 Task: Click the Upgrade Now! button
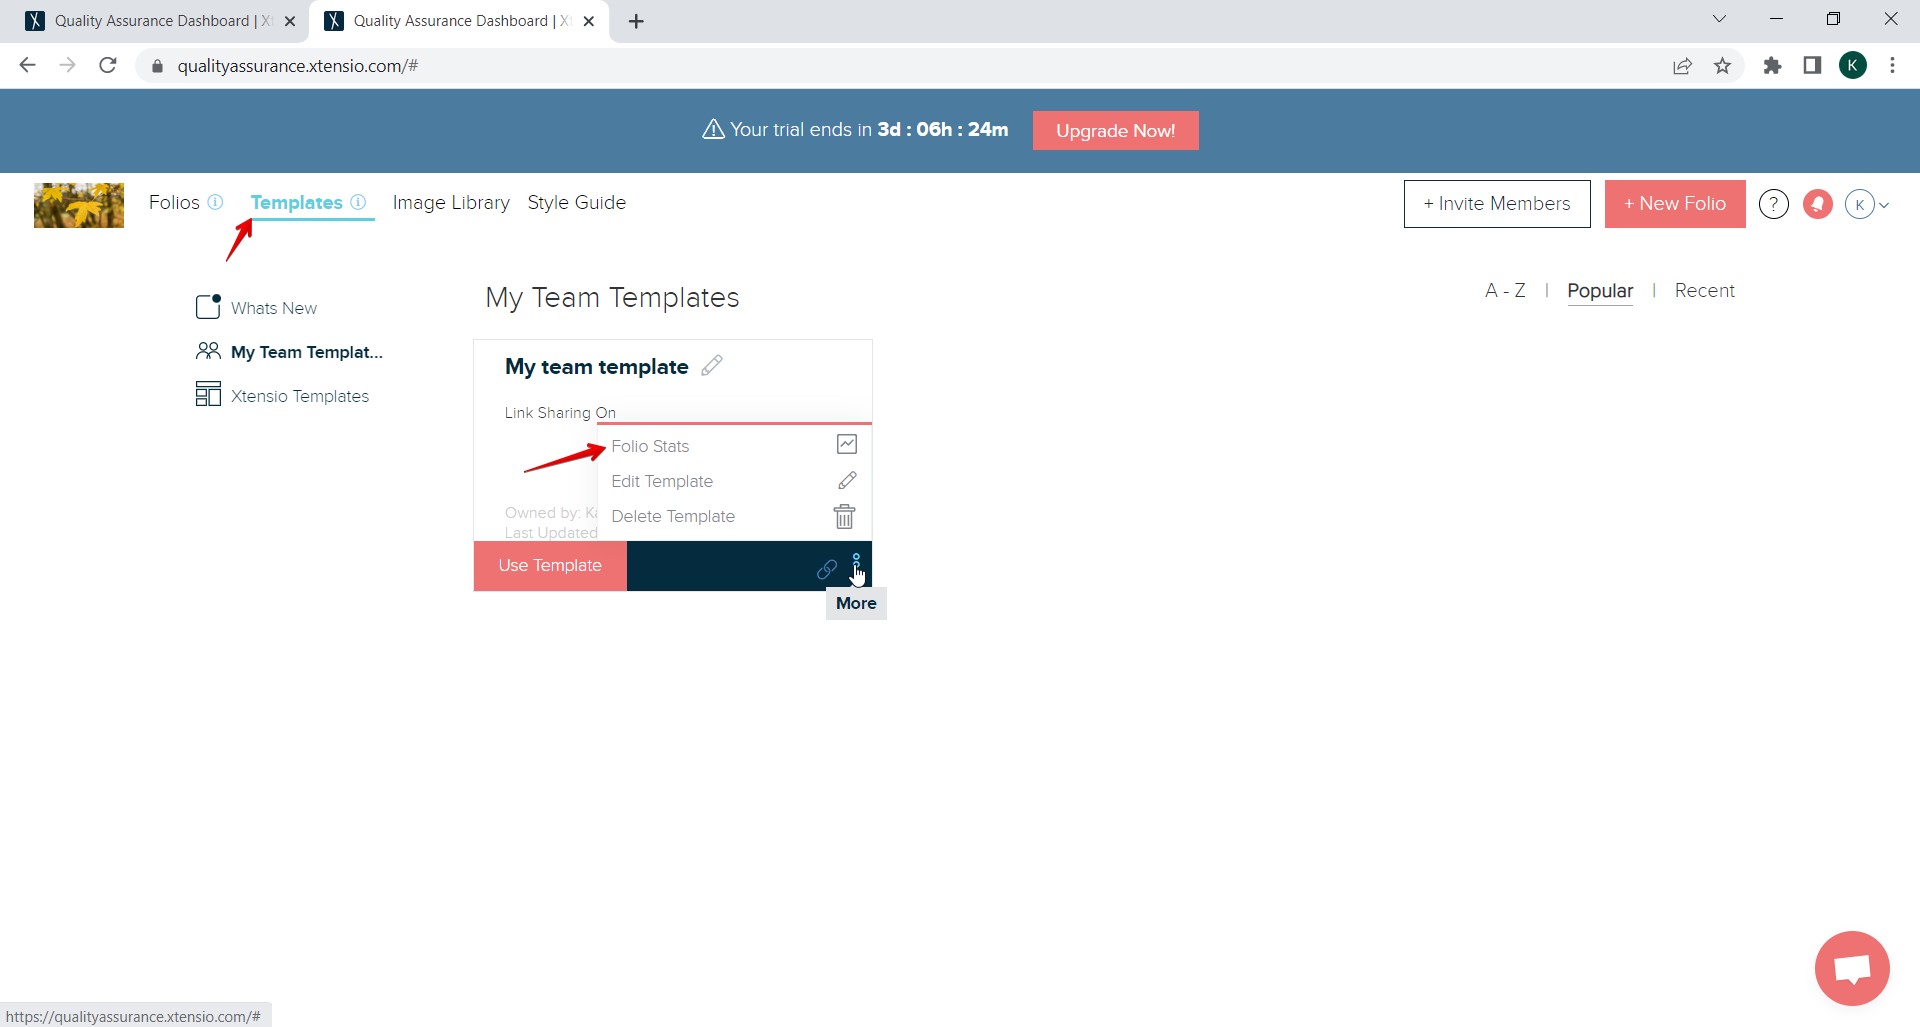[x=1115, y=131]
